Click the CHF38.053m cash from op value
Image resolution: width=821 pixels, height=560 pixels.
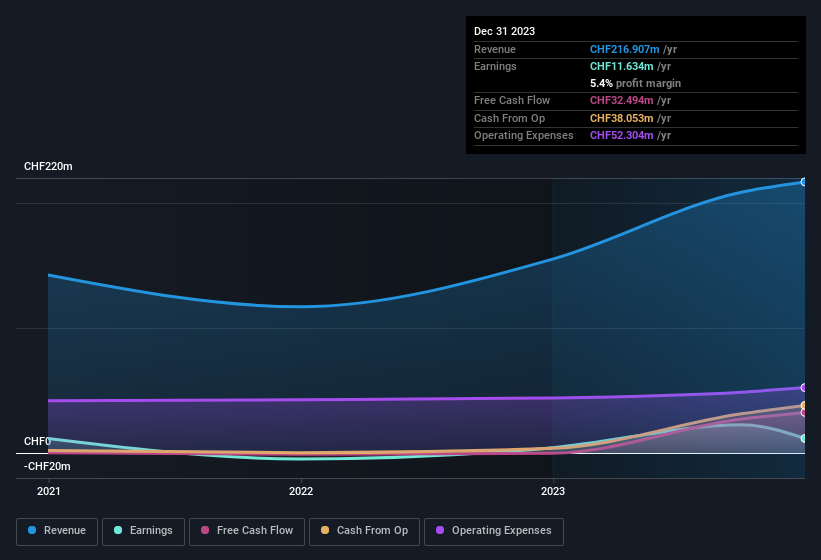click(x=622, y=118)
